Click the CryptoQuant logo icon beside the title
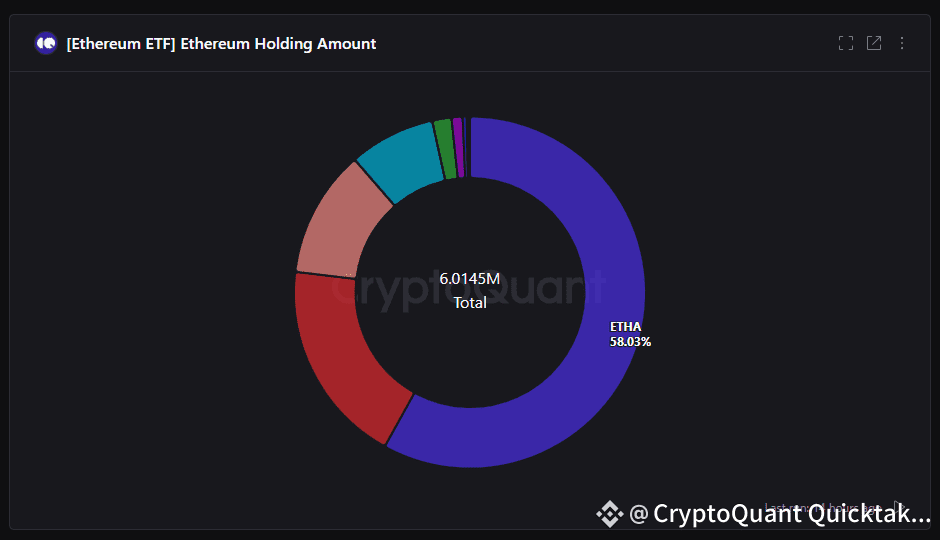Viewport: 940px width, 540px height. pyautogui.click(x=46, y=43)
